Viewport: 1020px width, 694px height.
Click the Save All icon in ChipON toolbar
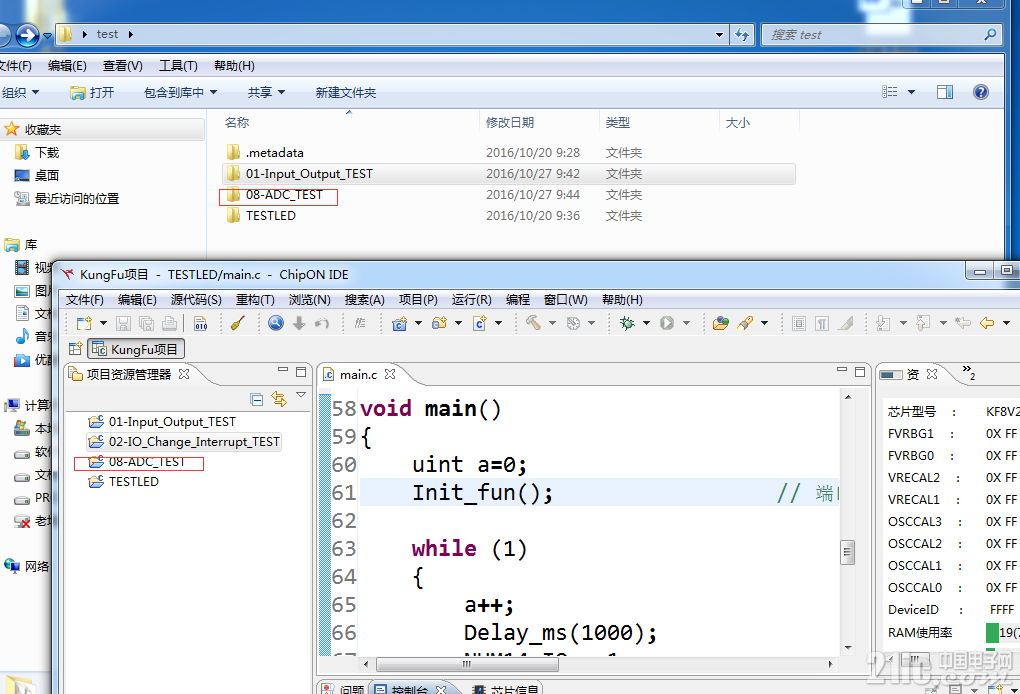point(147,323)
